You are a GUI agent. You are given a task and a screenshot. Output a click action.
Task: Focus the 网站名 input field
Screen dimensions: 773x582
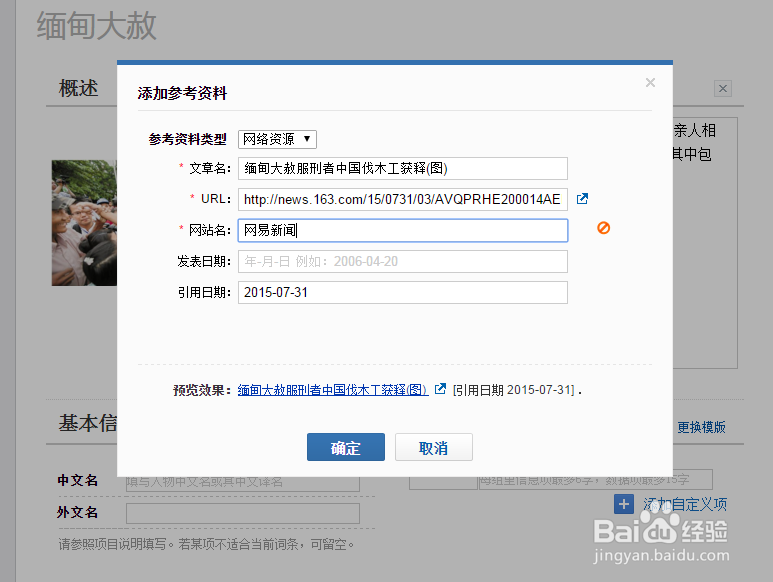point(403,230)
